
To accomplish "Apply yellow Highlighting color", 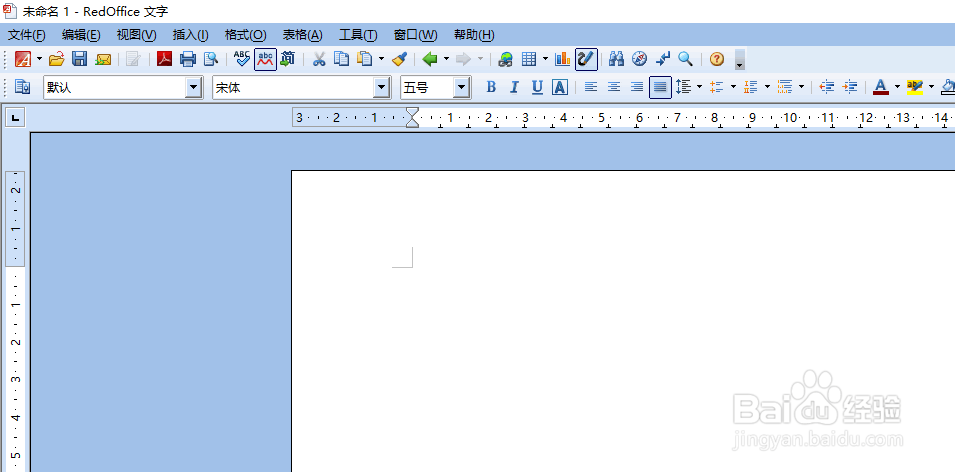I will click(915, 87).
